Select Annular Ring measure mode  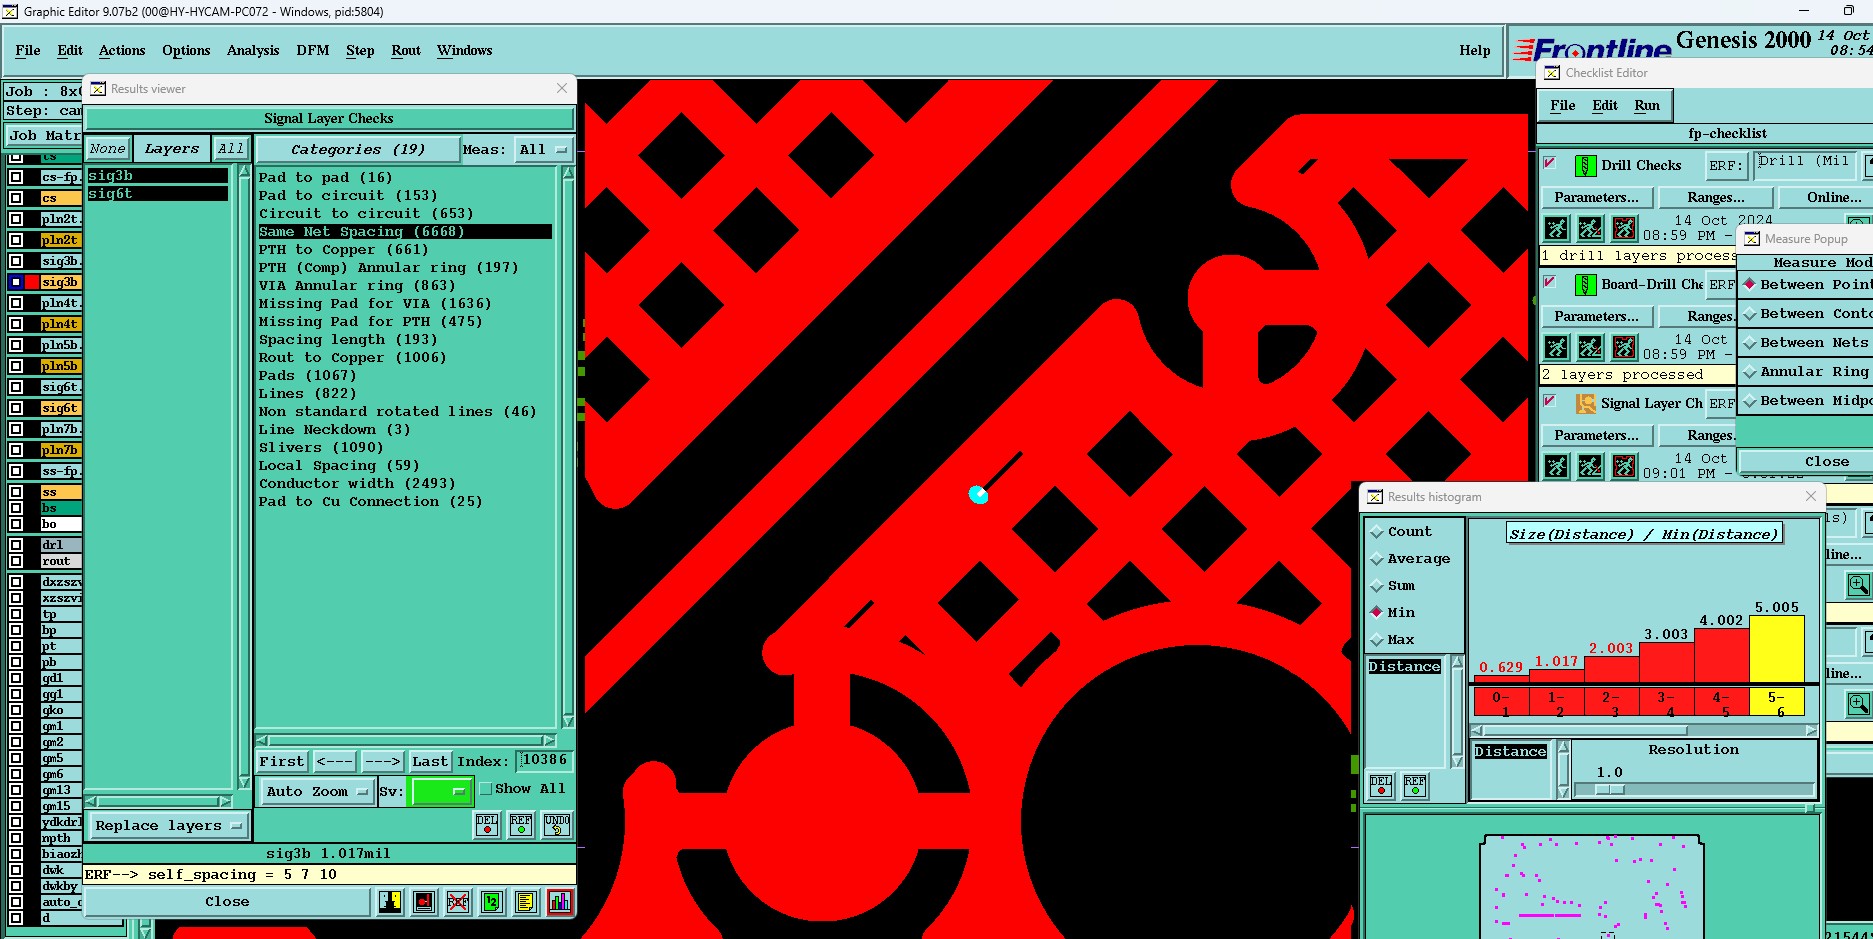[1805, 372]
